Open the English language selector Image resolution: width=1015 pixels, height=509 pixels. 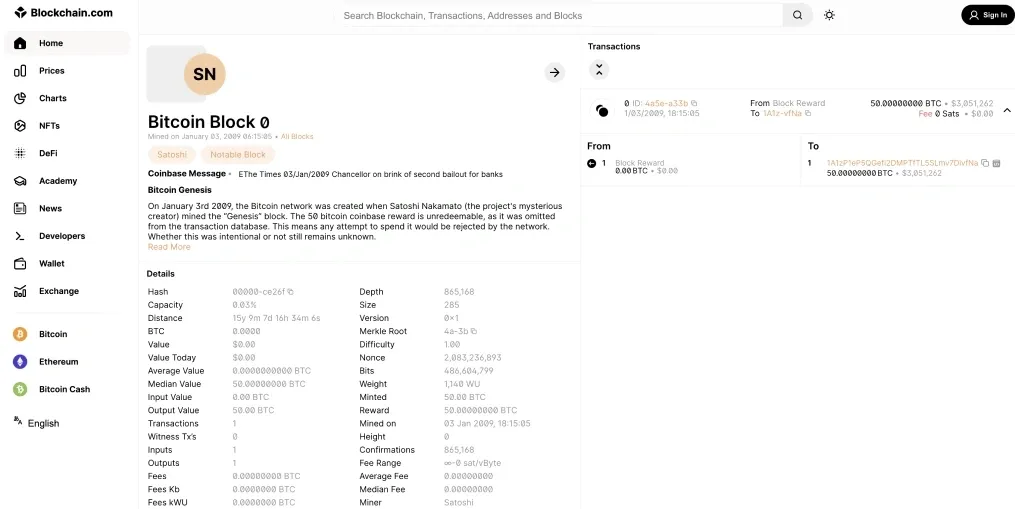tap(36, 423)
